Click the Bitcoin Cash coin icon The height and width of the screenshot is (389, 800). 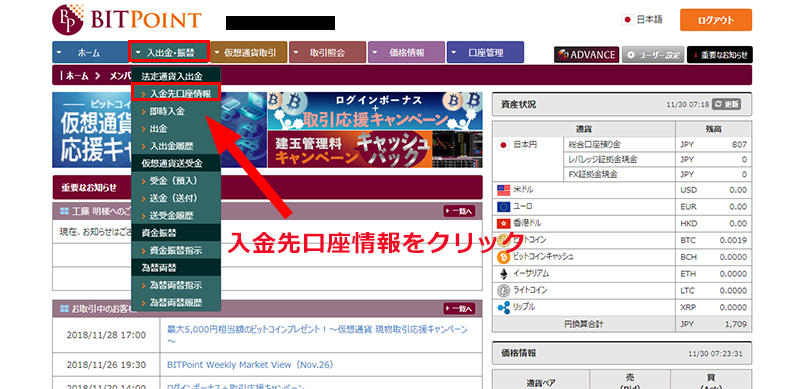(504, 257)
